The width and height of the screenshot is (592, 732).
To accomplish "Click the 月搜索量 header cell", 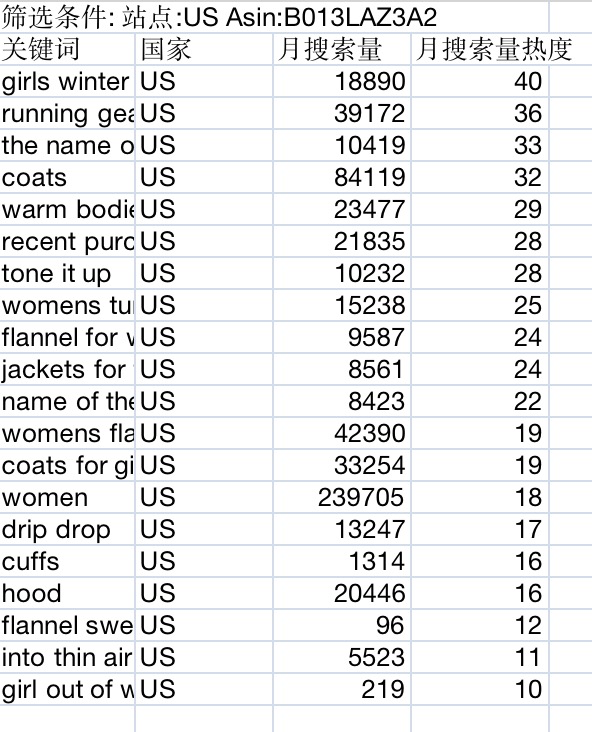I will [x=342, y=49].
